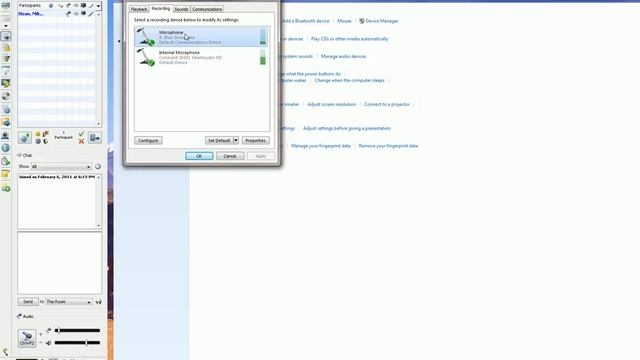Screen dimensions: 640x360
Task: Click the Device Manager shield icon
Action: point(362,21)
